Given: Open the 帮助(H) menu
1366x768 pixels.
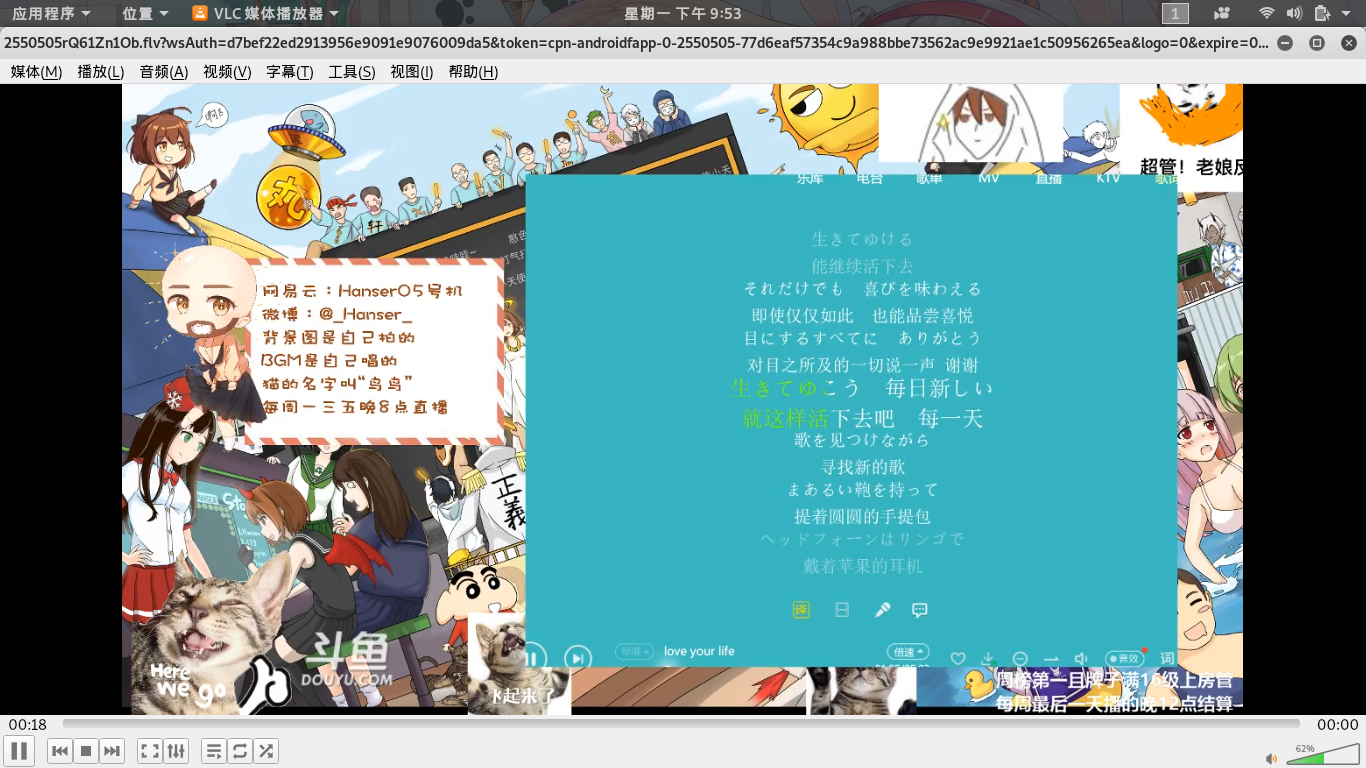Looking at the screenshot, I should 473,72.
